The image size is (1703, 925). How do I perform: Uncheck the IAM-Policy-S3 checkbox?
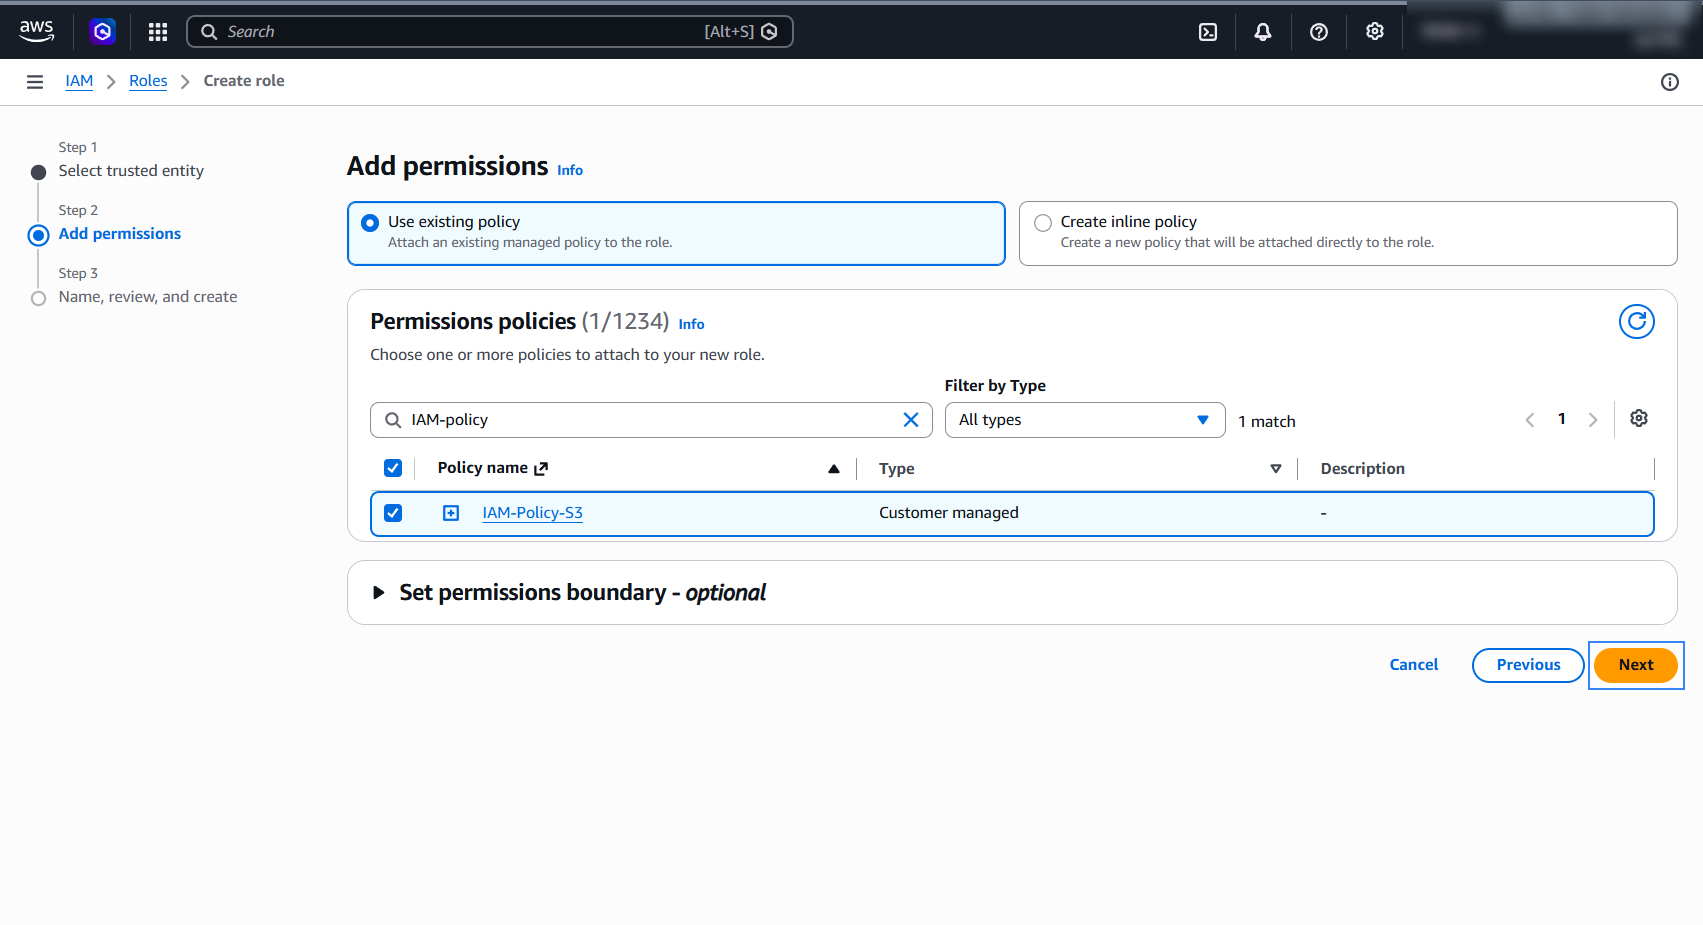pos(393,513)
